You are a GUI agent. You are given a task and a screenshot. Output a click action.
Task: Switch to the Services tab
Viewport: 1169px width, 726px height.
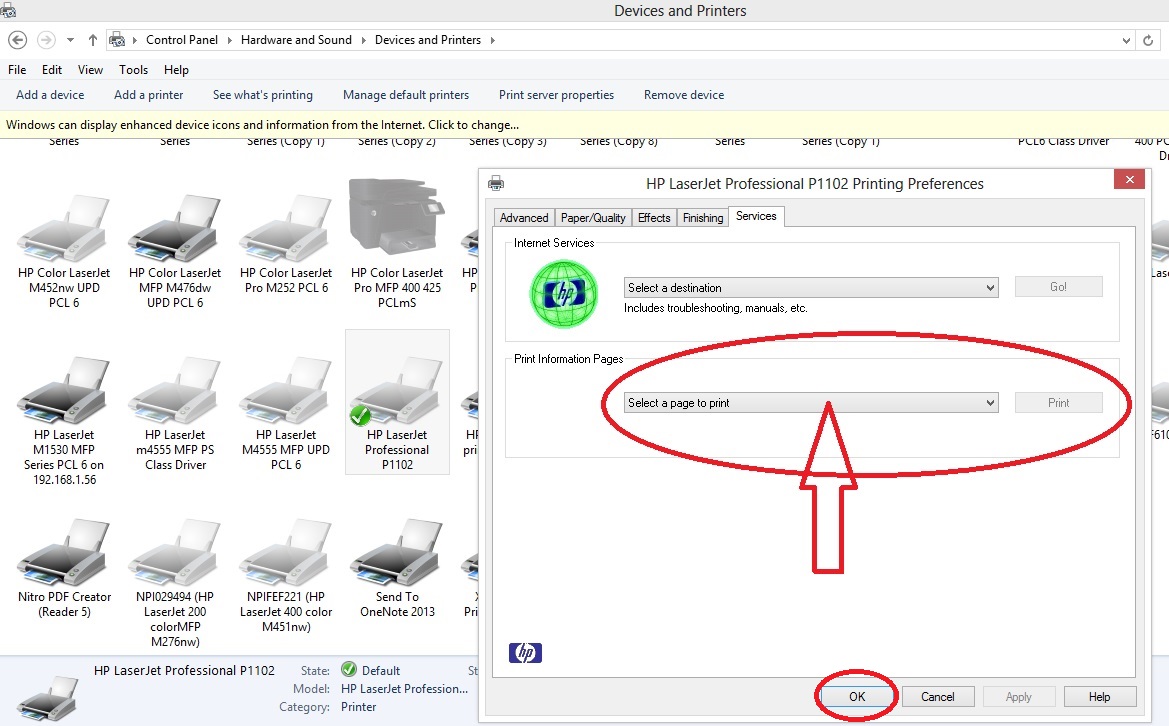tap(756, 216)
